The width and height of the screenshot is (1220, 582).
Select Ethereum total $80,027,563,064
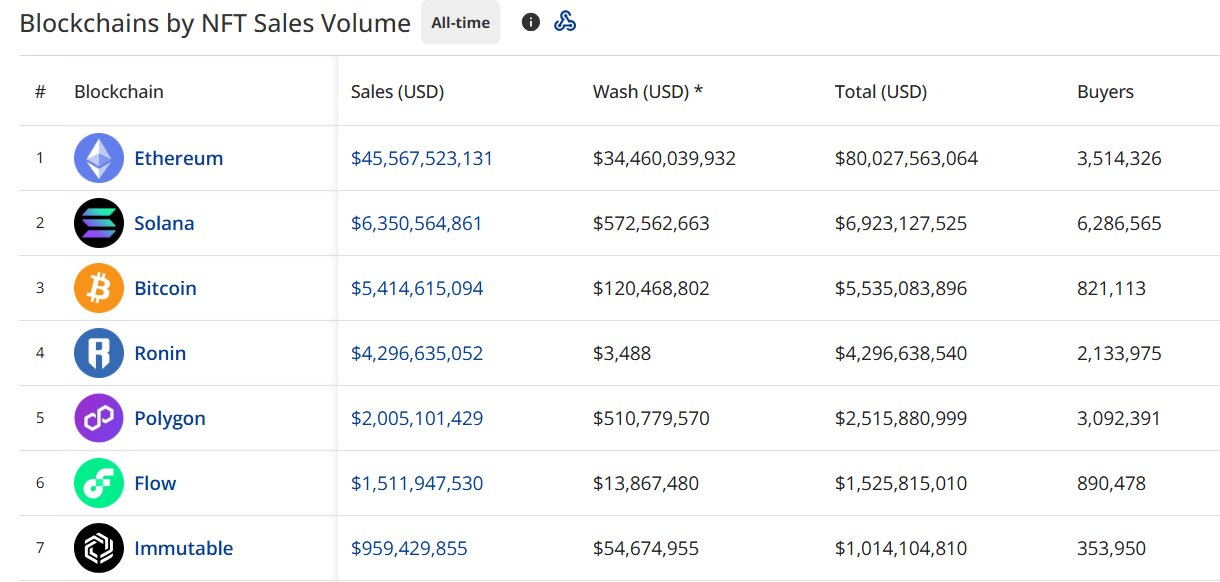[x=906, y=158]
